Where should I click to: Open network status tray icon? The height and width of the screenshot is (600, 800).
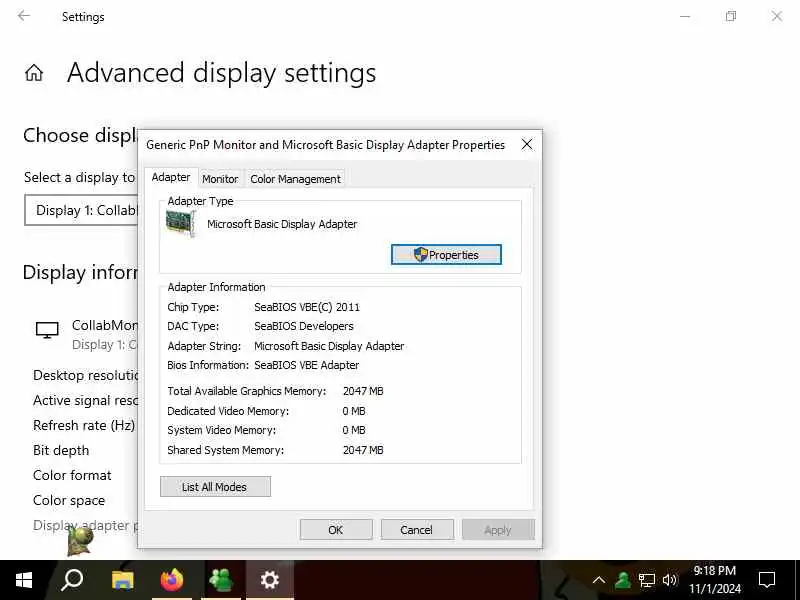pos(646,580)
